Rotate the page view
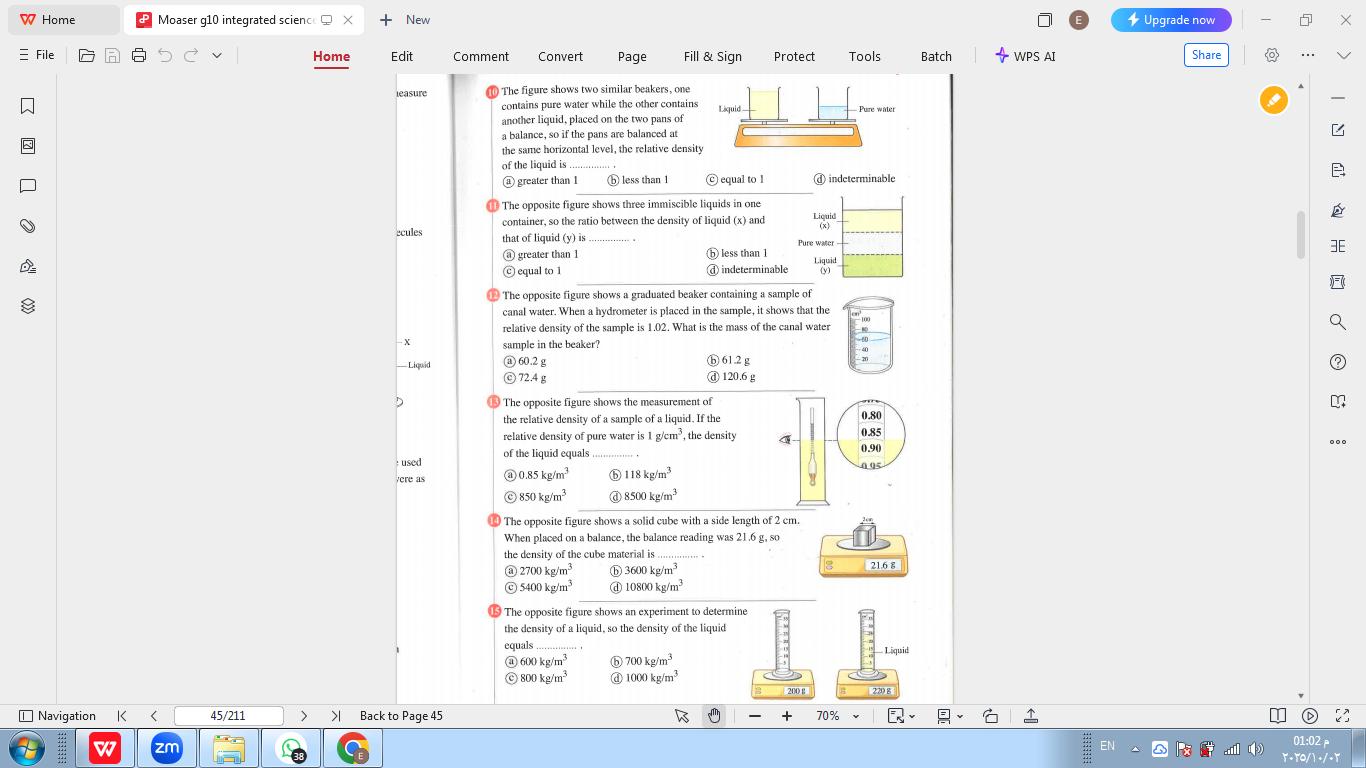The width and height of the screenshot is (1366, 768). [990, 716]
